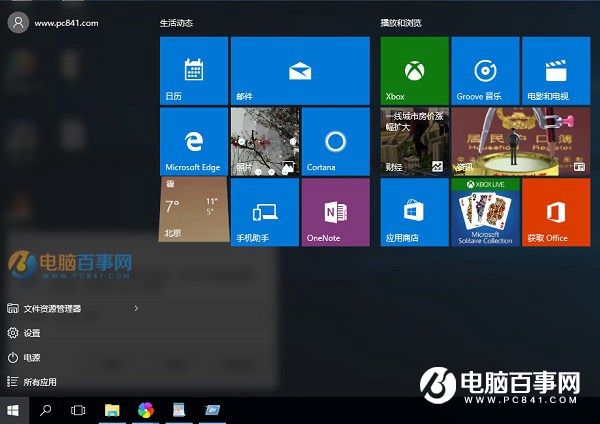Open the taskbar search magnifier icon

coord(46,411)
